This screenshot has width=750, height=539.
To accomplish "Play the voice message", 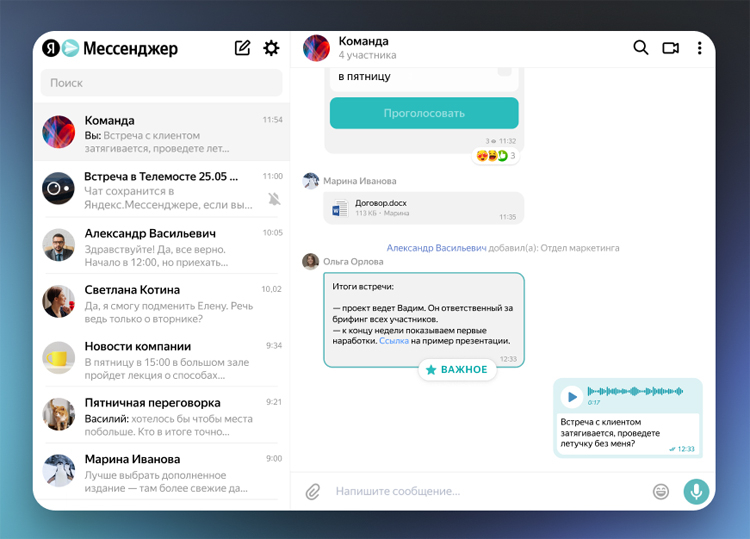I will [x=571, y=396].
